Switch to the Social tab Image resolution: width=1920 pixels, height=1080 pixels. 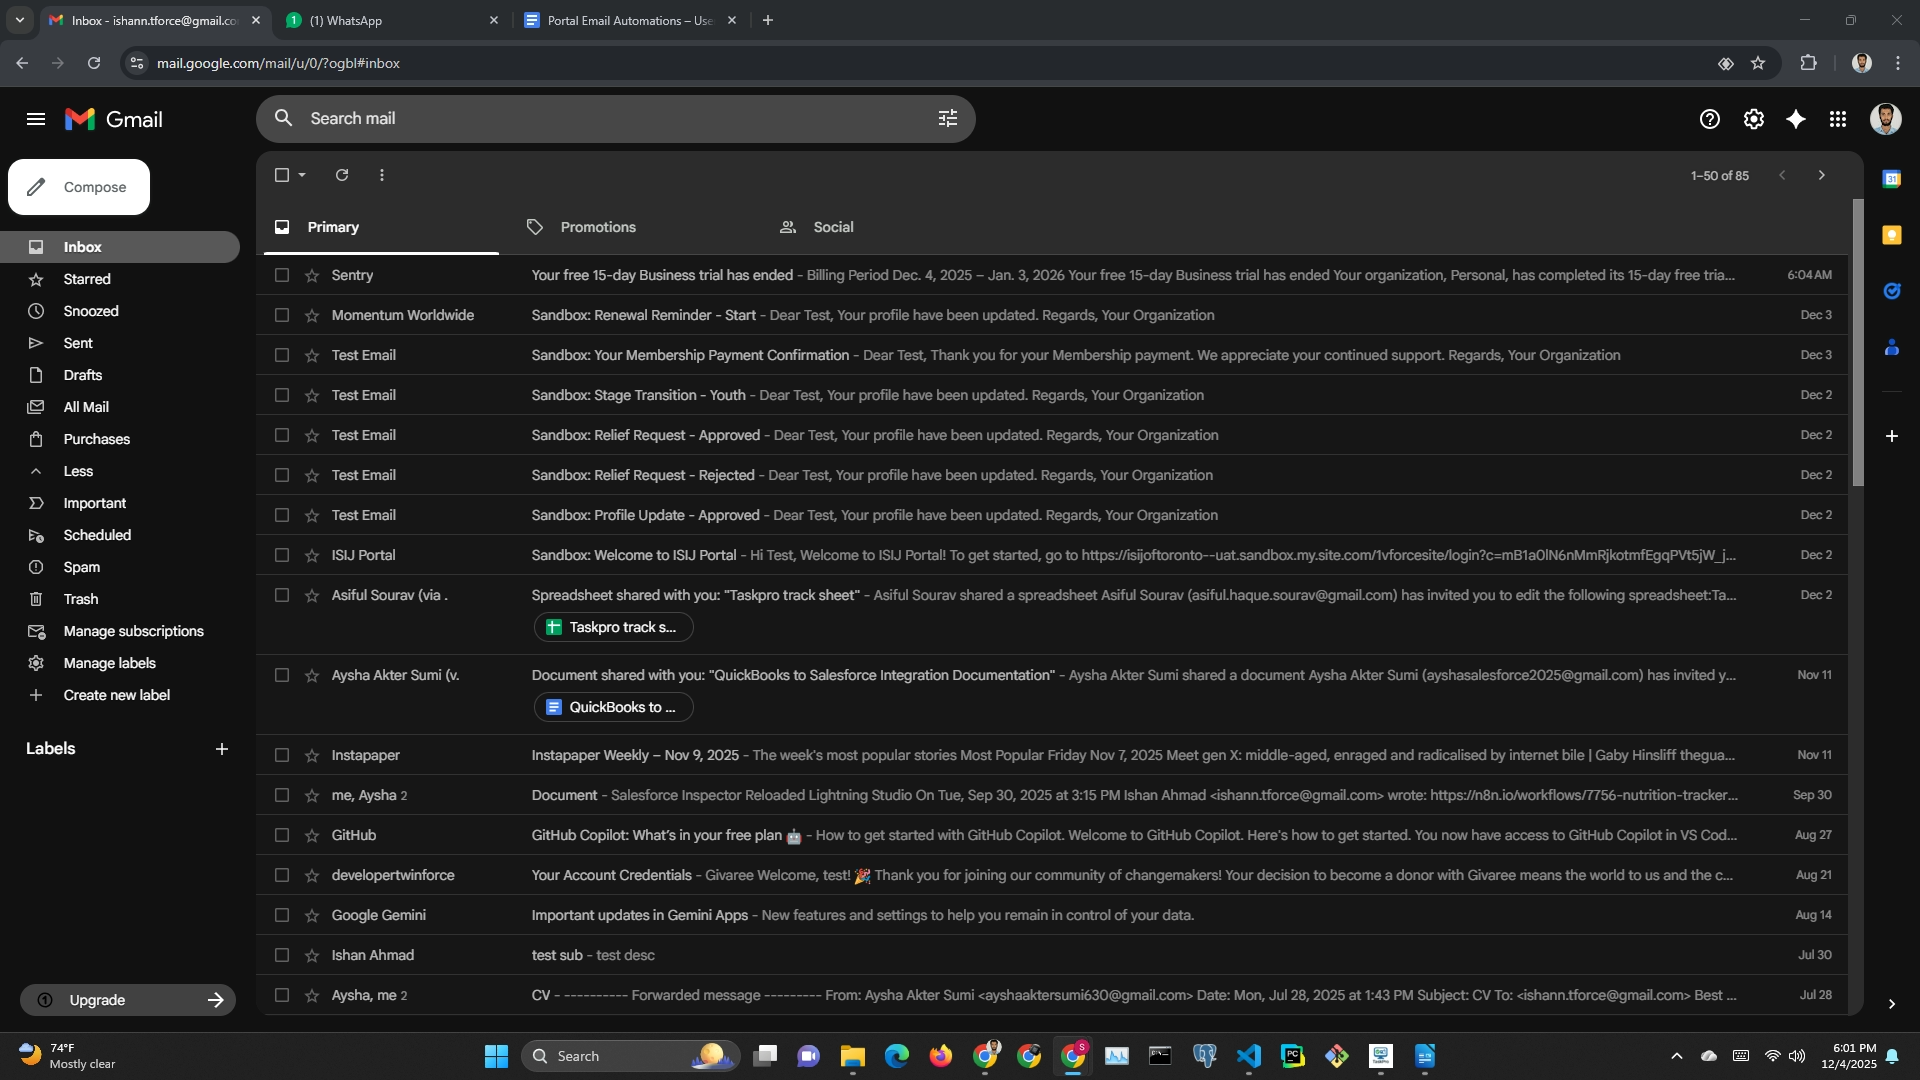[x=832, y=227]
